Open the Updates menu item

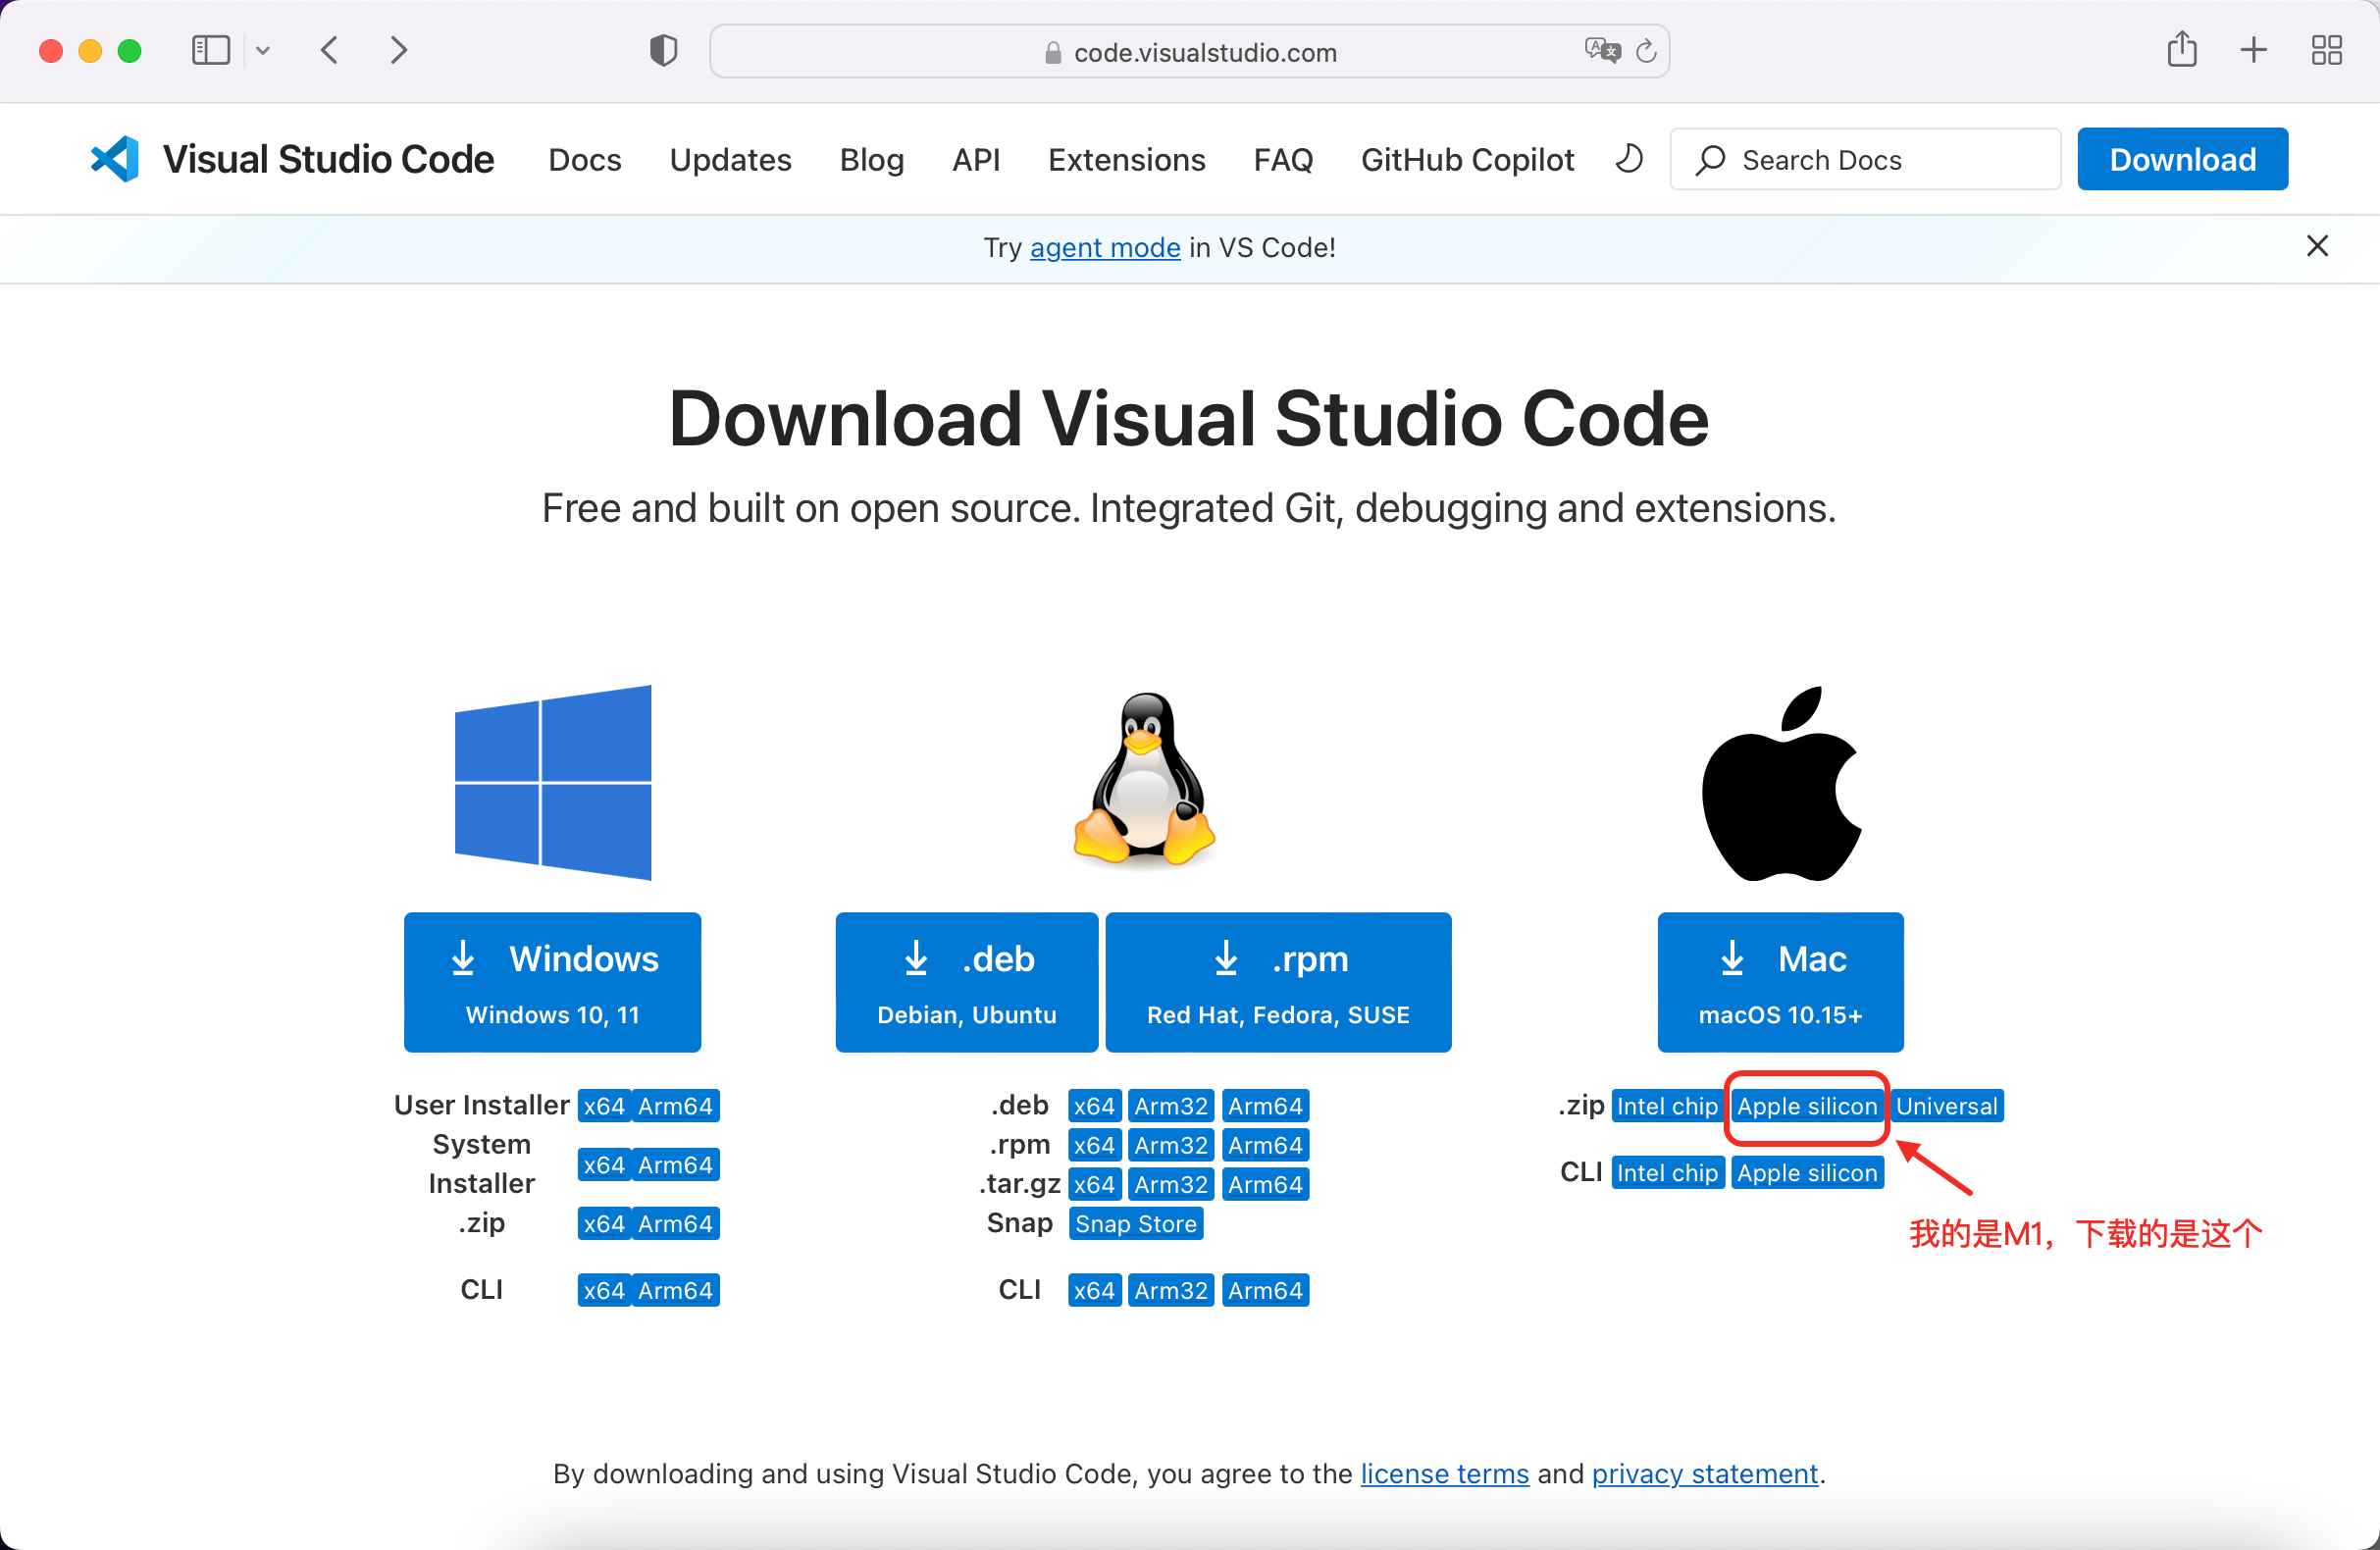click(x=730, y=160)
